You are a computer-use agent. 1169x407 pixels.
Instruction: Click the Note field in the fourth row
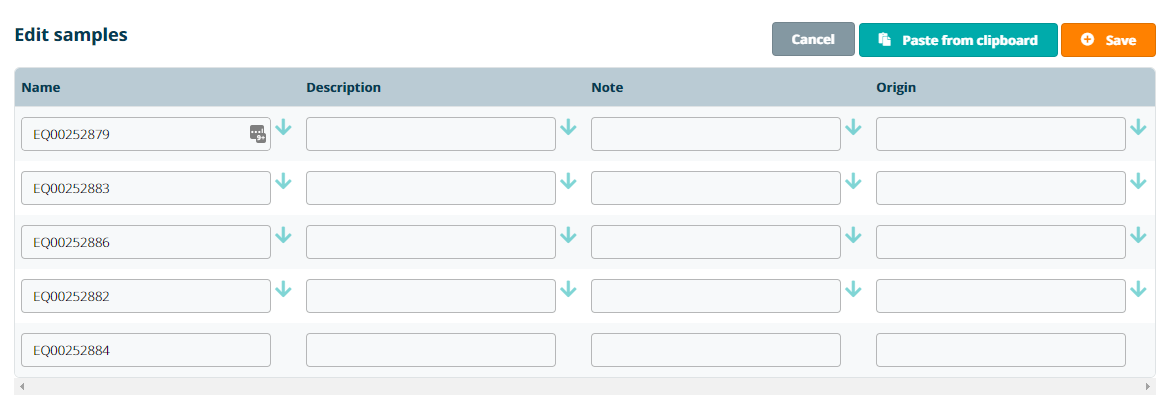[715, 296]
